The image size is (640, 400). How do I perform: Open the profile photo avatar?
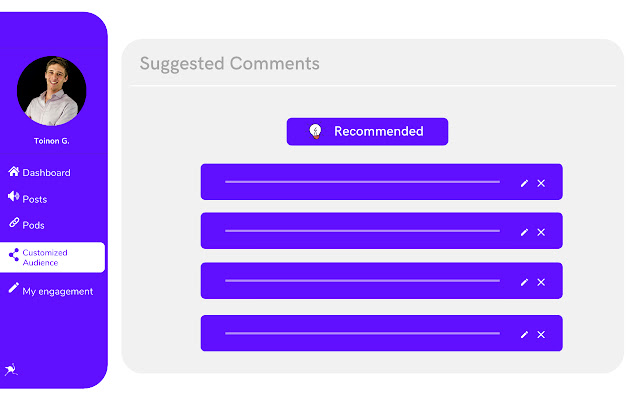pos(51,90)
